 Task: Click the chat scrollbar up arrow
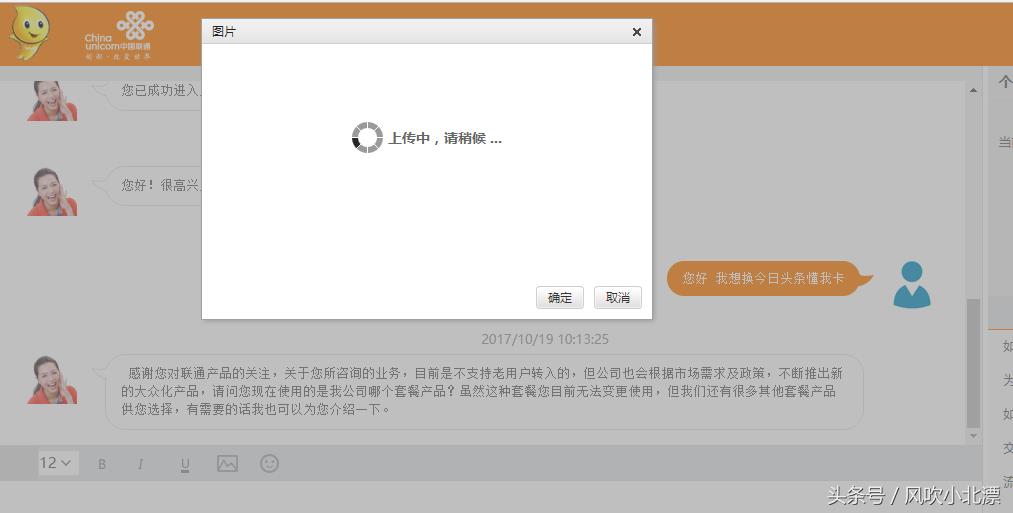974,91
